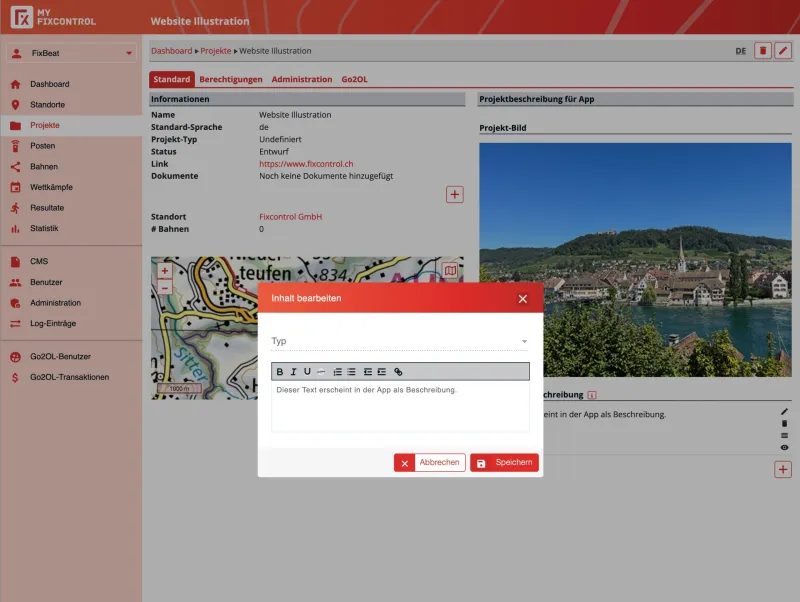The width and height of the screenshot is (800, 602).
Task: Insert a numbered list in the editor
Action: pos(337,372)
